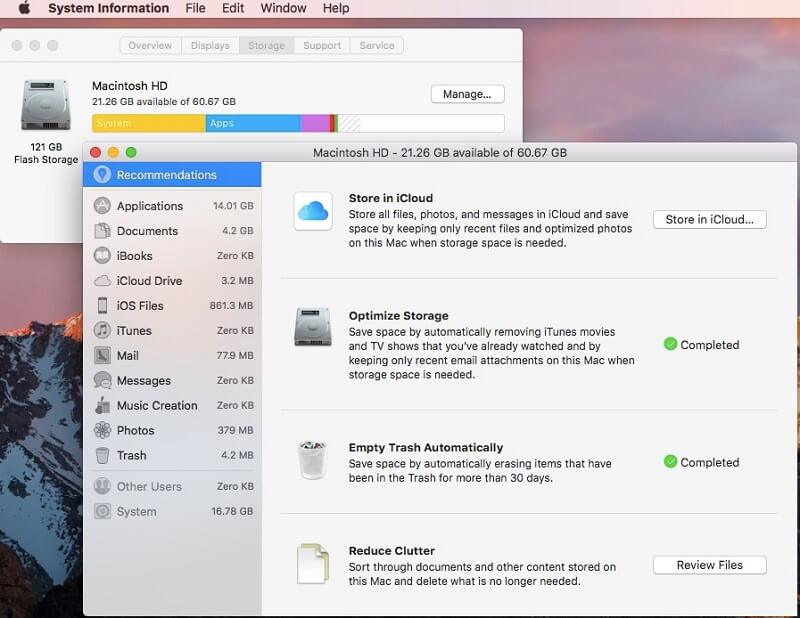Click the Mail stamp icon
Viewport: 800px width, 618px height.
(x=102, y=355)
